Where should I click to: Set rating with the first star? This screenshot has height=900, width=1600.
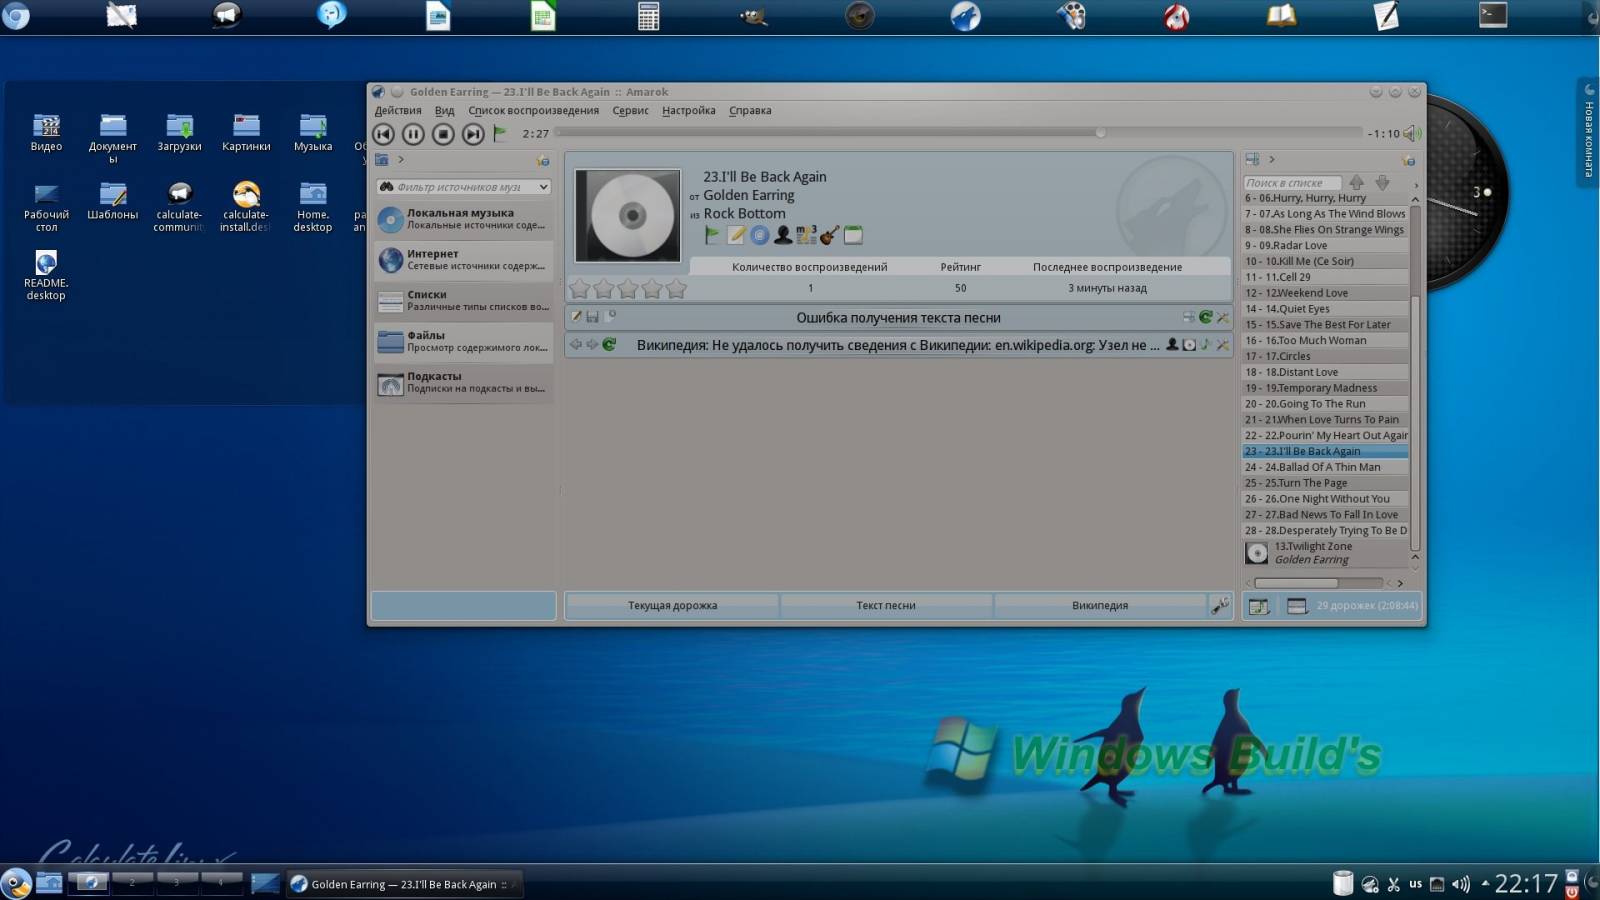click(x=579, y=289)
